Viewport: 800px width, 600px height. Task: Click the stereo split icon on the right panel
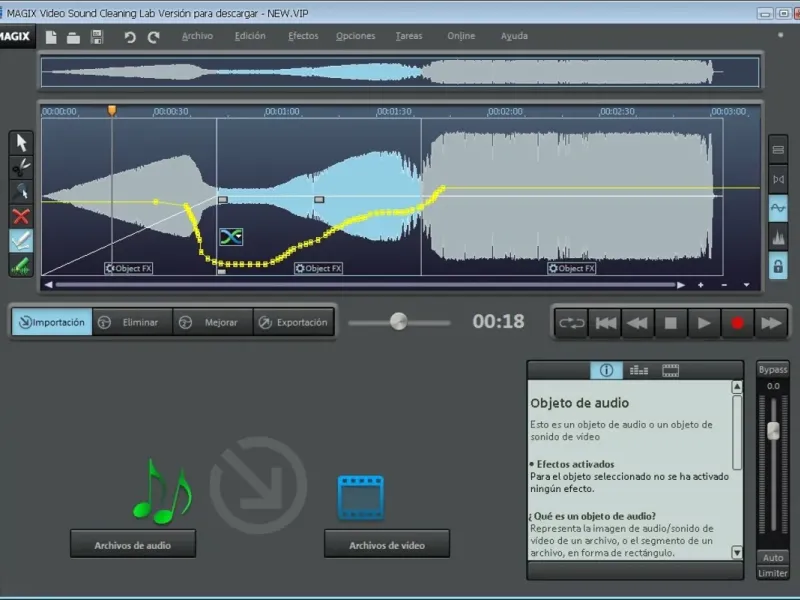pyautogui.click(x=778, y=179)
